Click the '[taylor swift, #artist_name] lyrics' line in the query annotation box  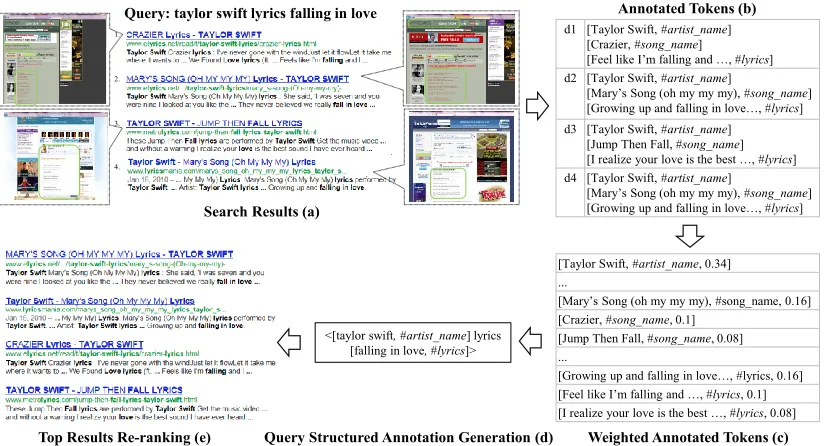point(413,335)
